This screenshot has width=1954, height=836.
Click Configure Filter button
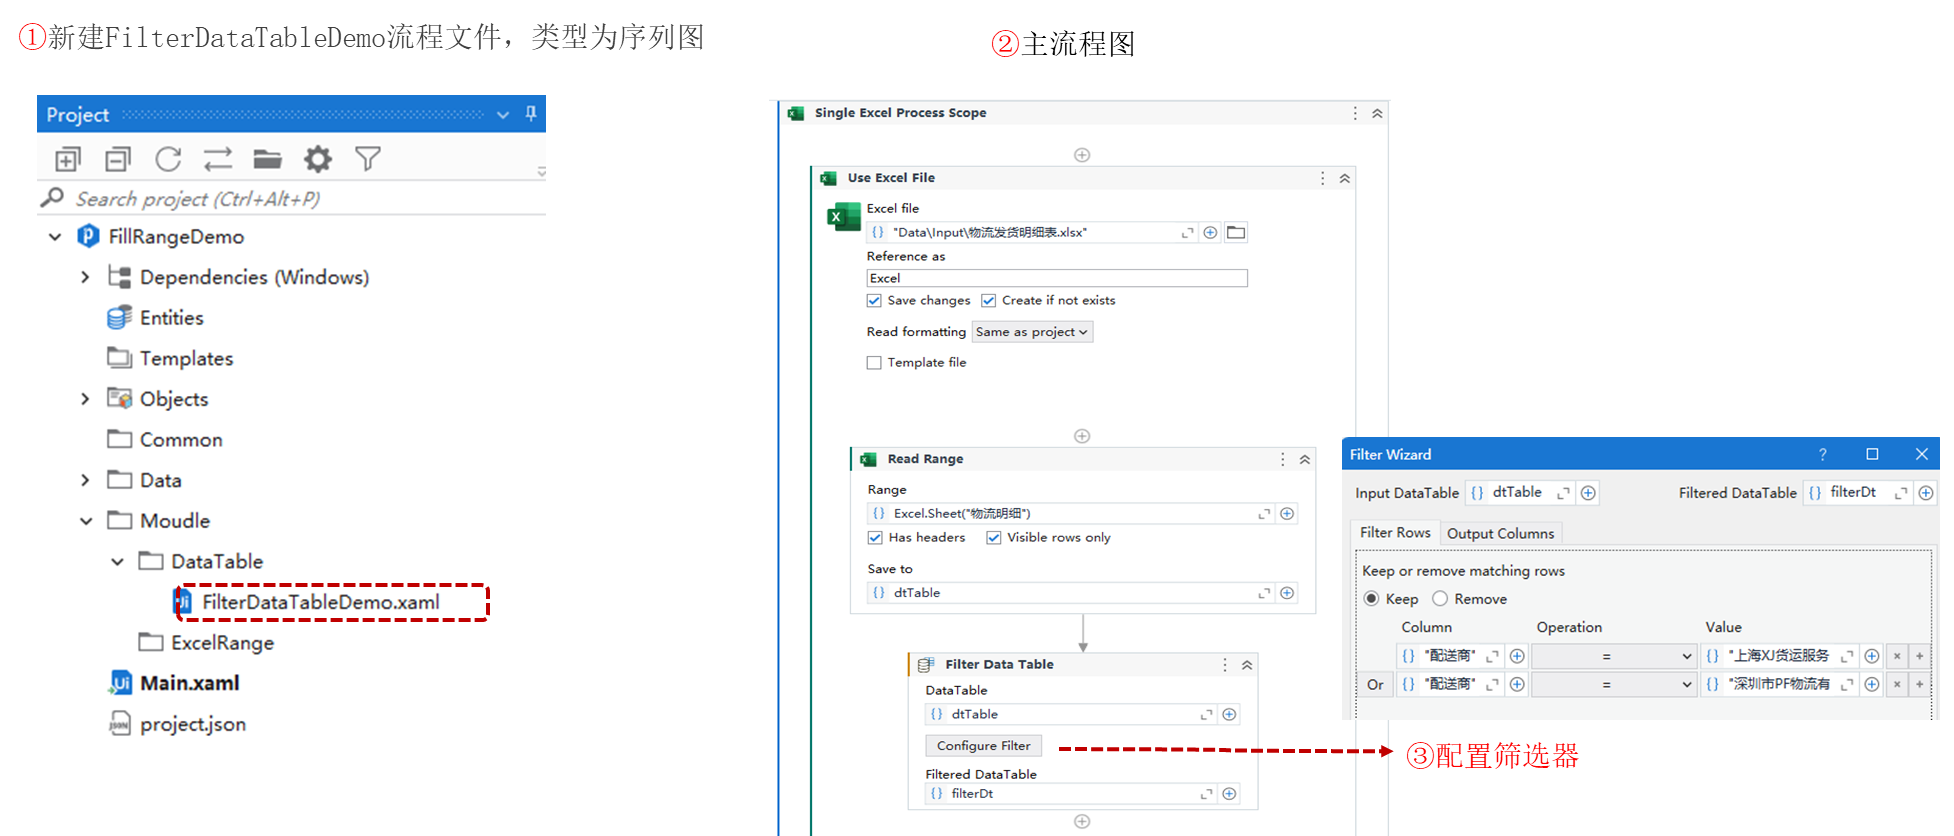point(984,746)
